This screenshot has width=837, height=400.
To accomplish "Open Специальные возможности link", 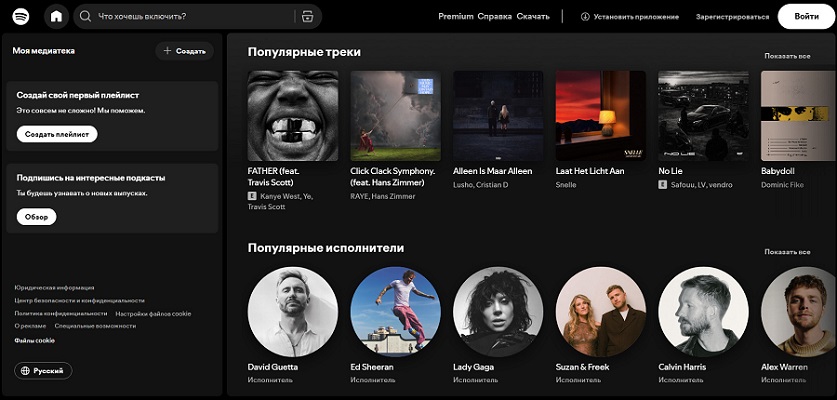I will point(95,326).
